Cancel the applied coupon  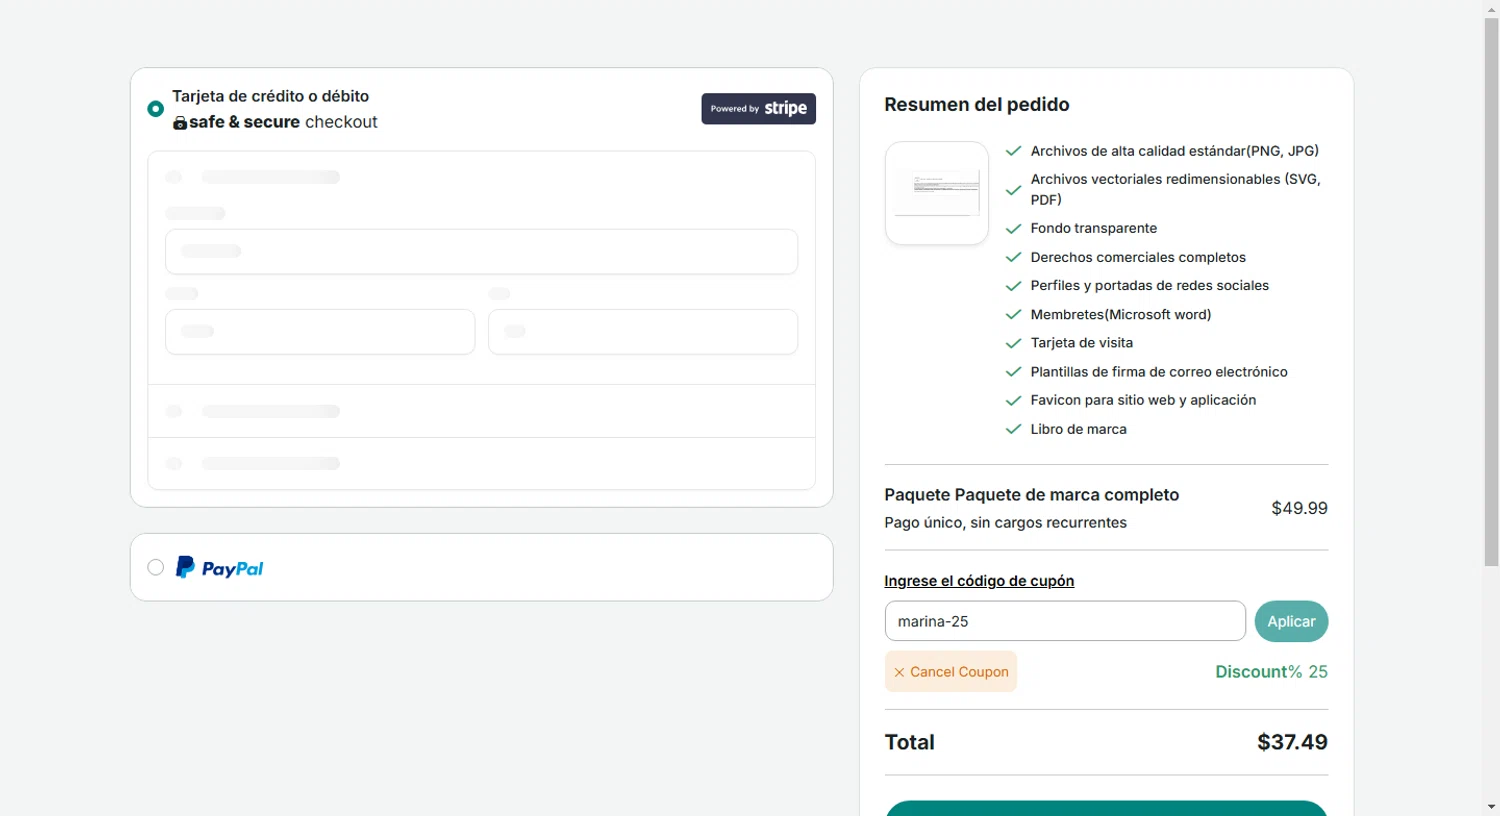coord(951,672)
